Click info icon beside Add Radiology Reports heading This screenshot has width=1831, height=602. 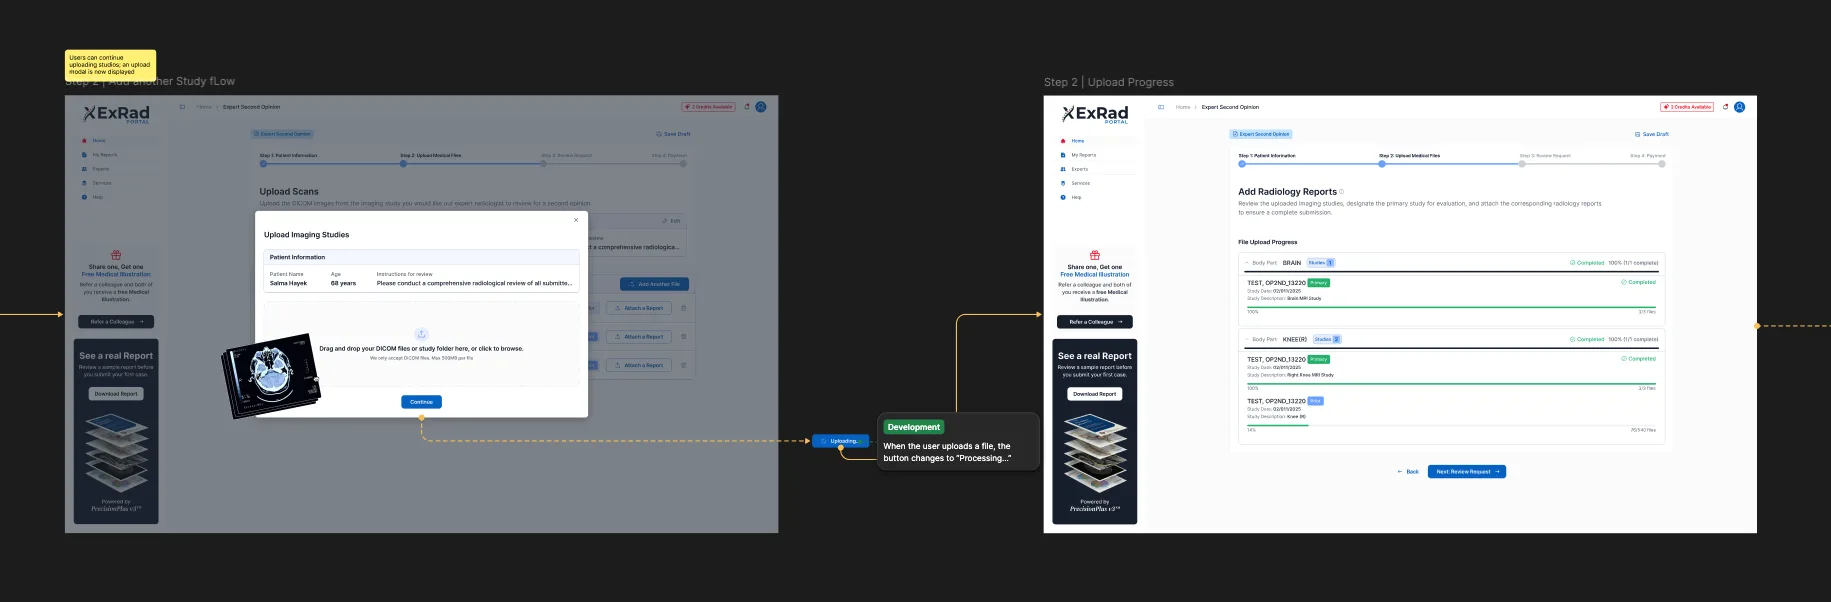tap(1341, 192)
